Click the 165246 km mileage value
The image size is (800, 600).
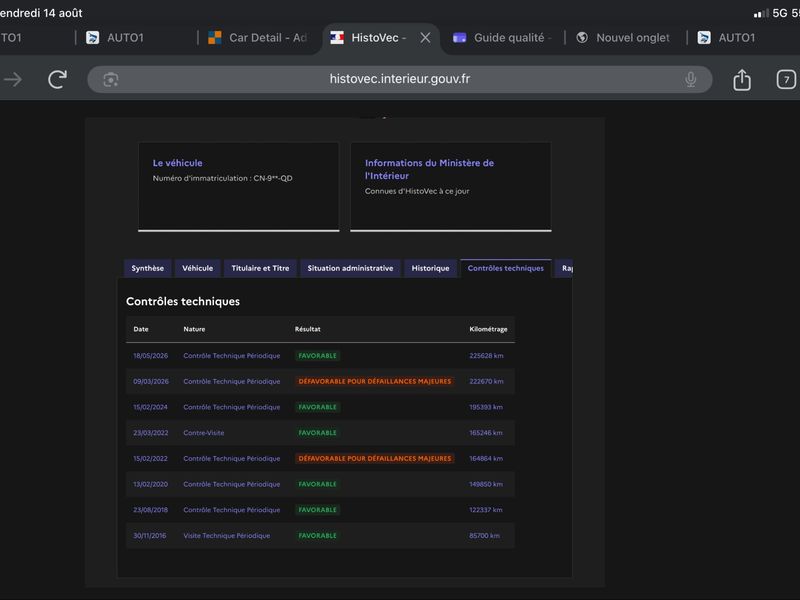click(x=486, y=433)
